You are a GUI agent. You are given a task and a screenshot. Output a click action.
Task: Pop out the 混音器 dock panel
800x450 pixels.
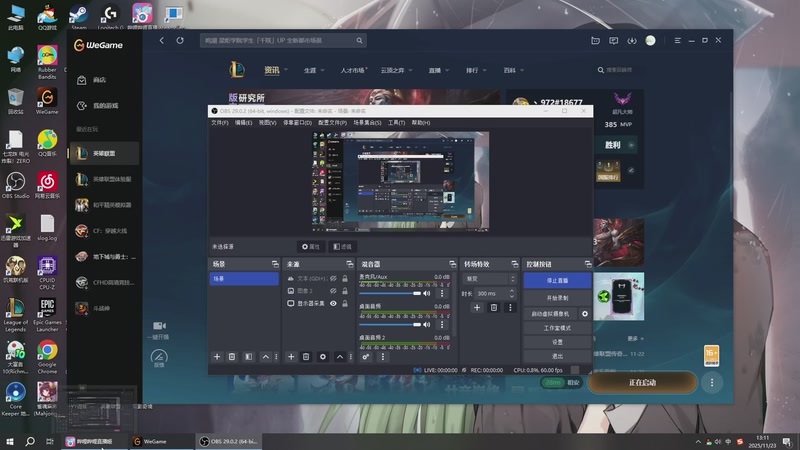pyautogui.click(x=452, y=264)
